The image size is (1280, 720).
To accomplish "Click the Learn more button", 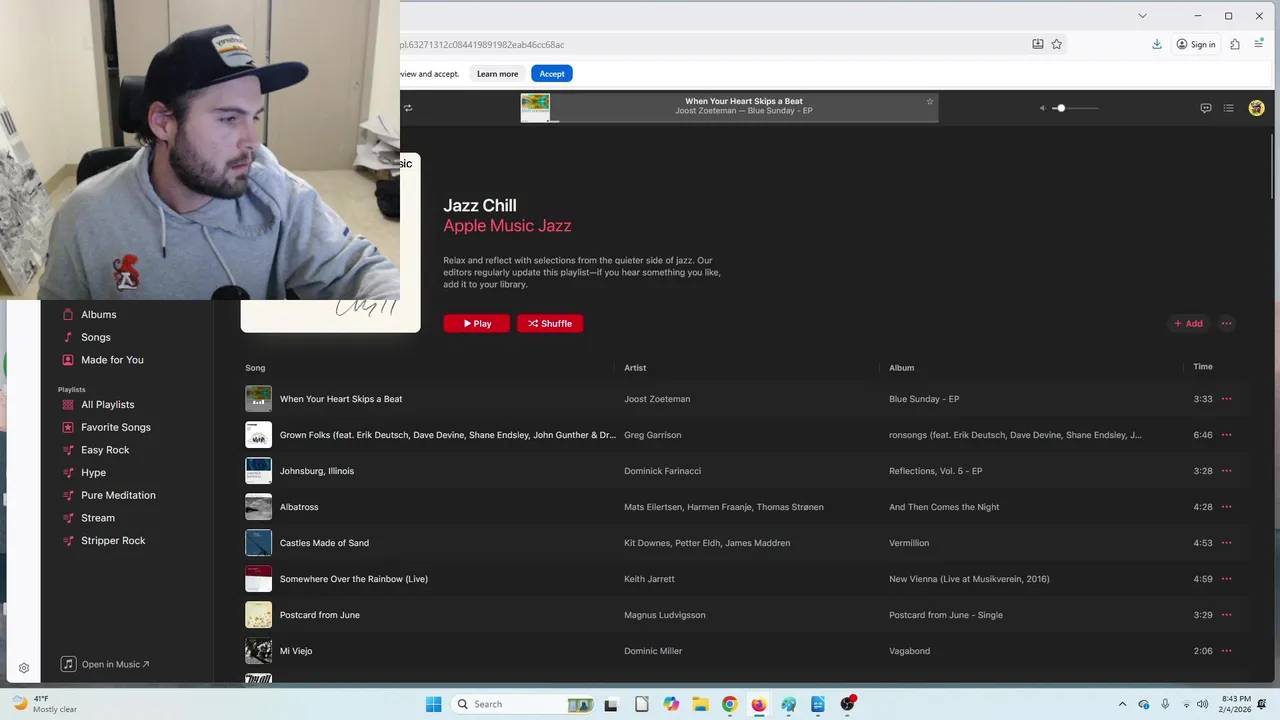I will coord(497,74).
